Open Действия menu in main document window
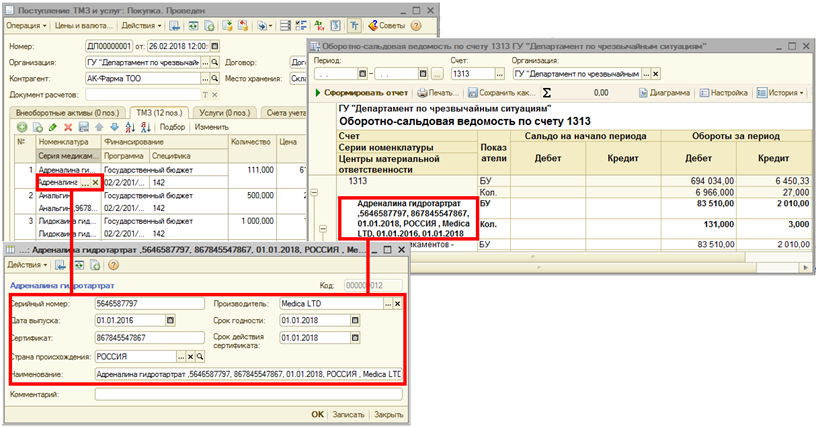The image size is (818, 428). point(140,23)
